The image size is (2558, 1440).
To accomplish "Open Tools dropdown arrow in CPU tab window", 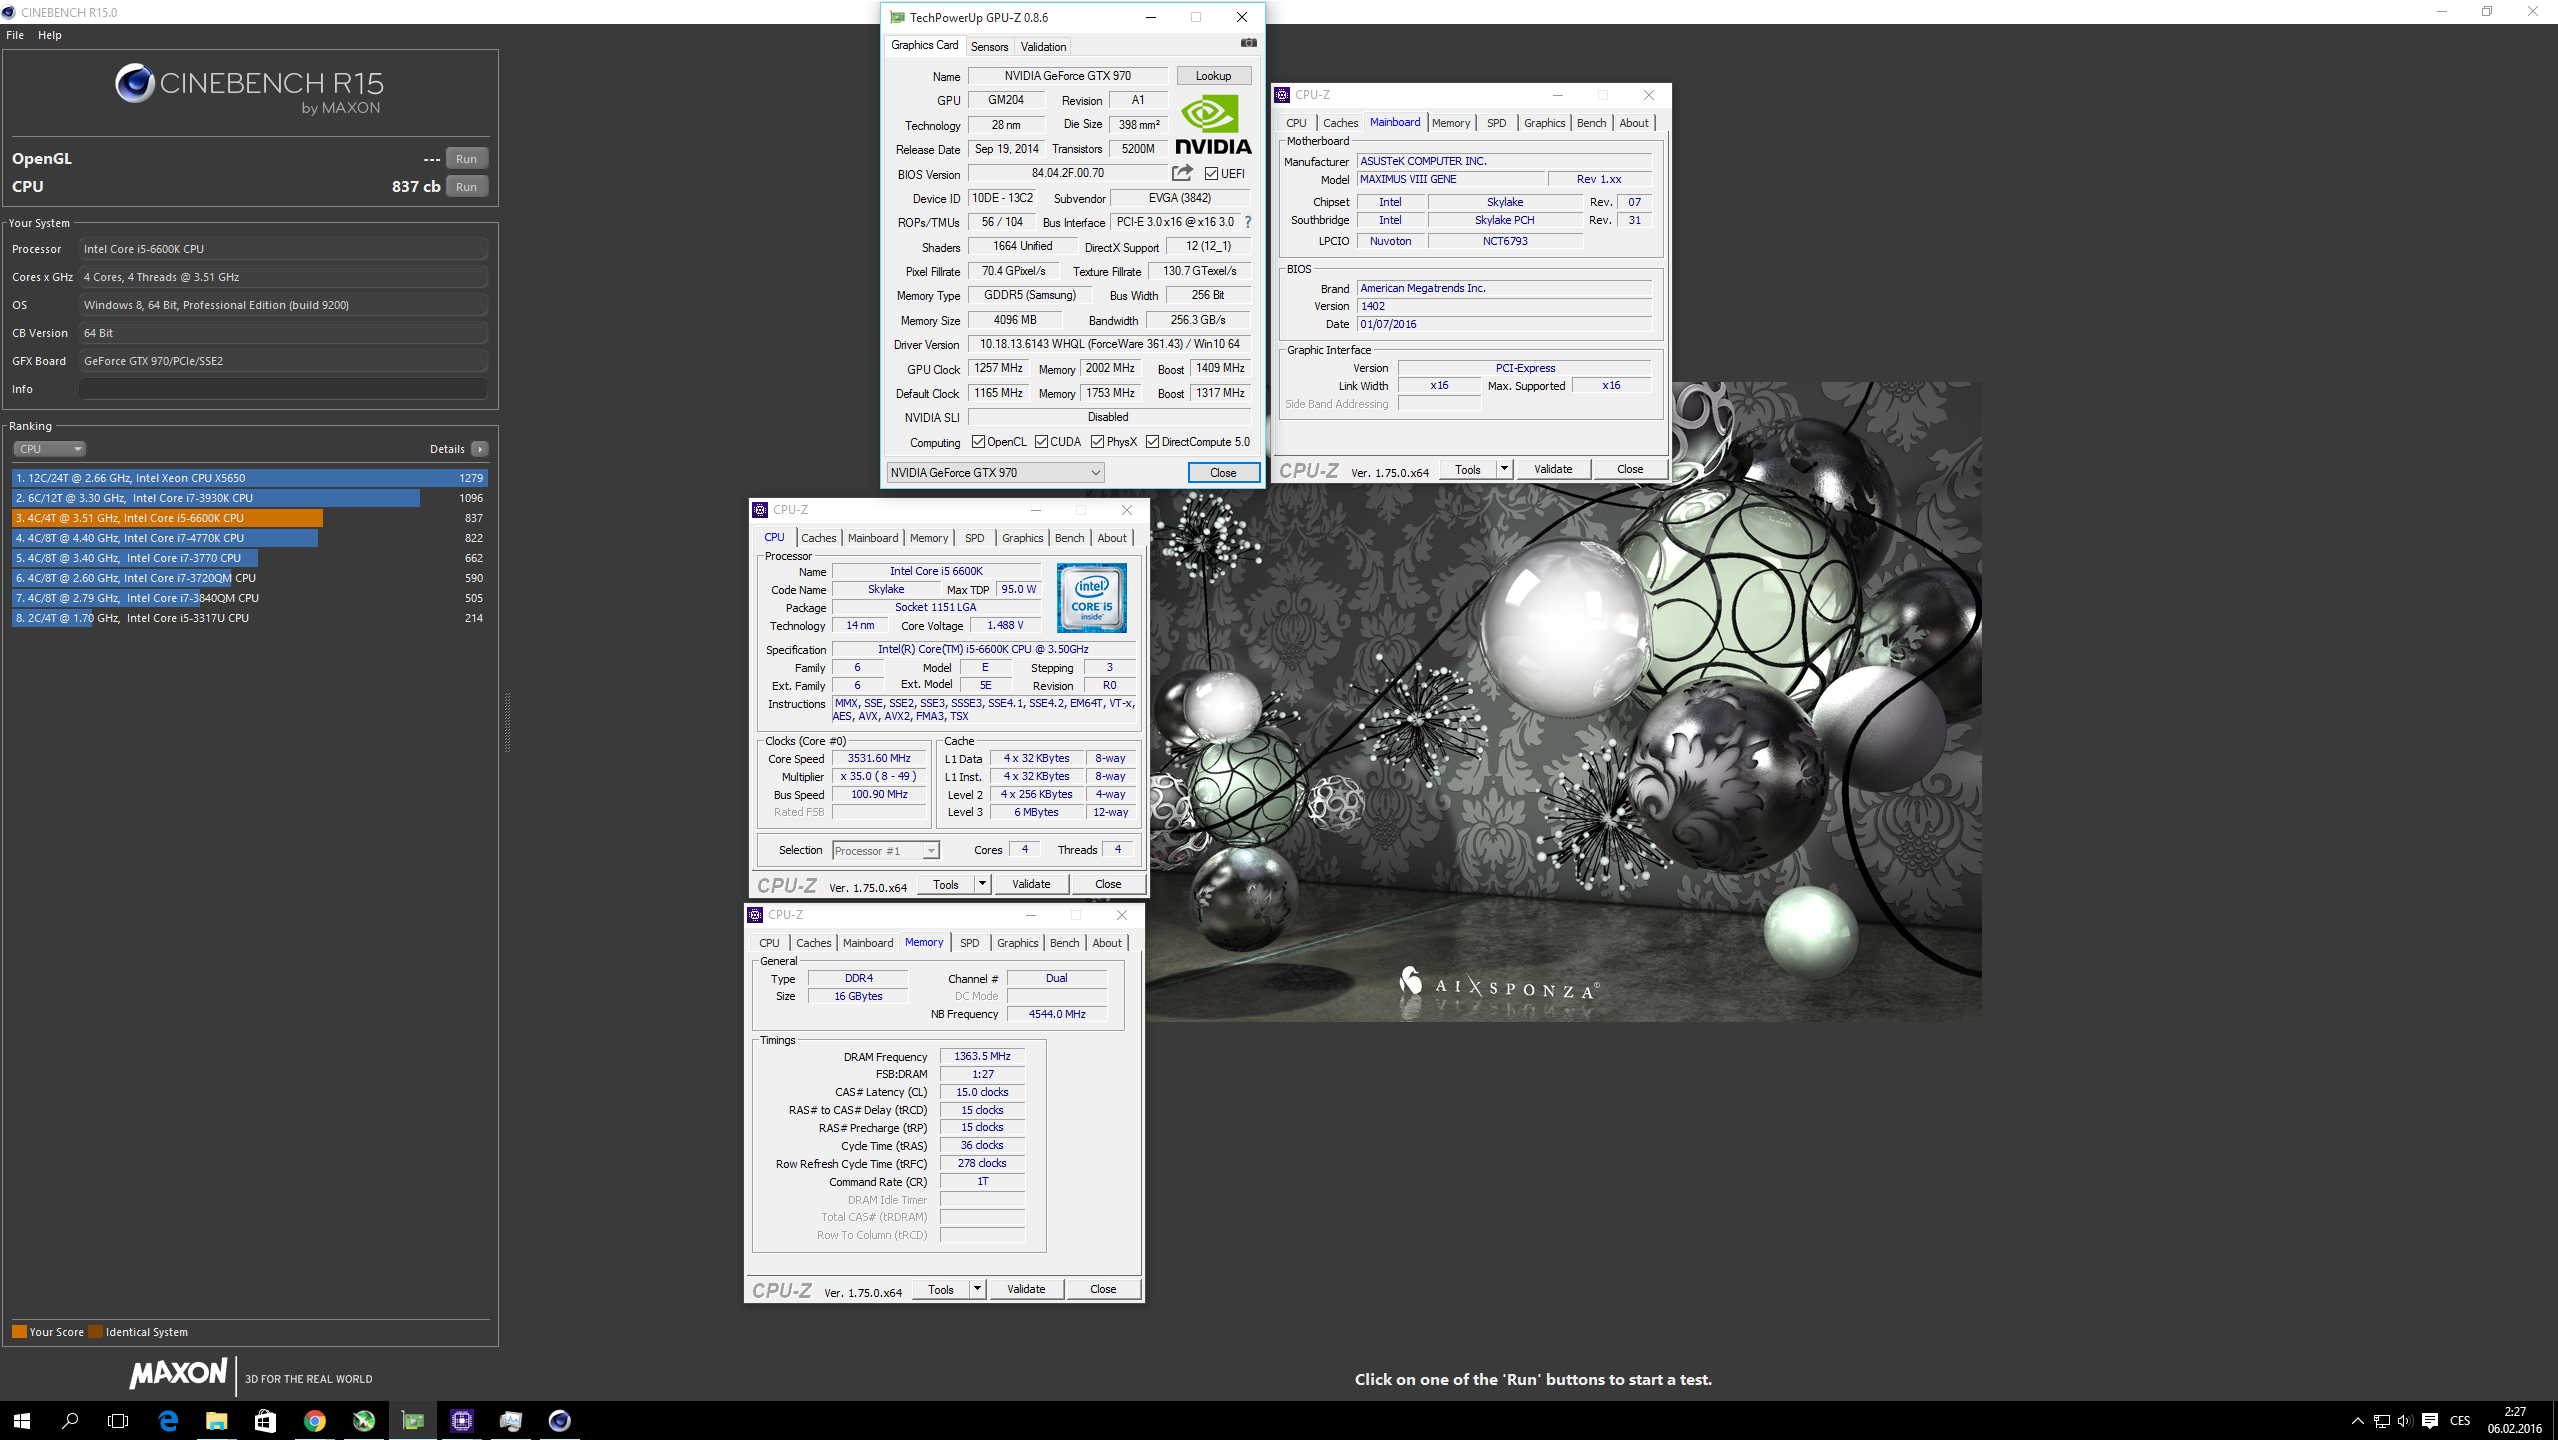I will (x=982, y=884).
